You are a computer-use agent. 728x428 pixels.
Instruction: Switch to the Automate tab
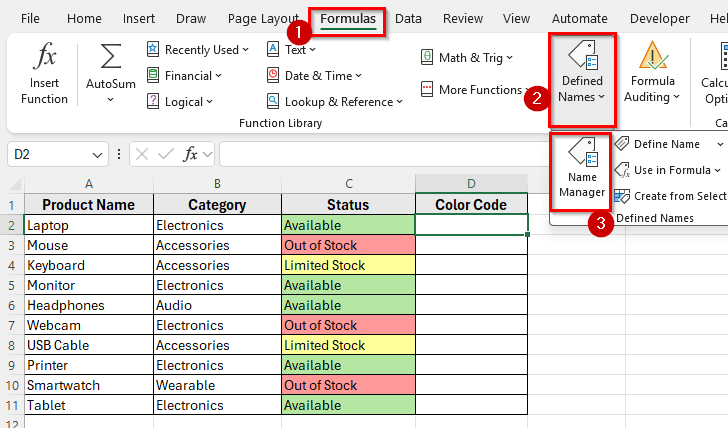(x=579, y=19)
